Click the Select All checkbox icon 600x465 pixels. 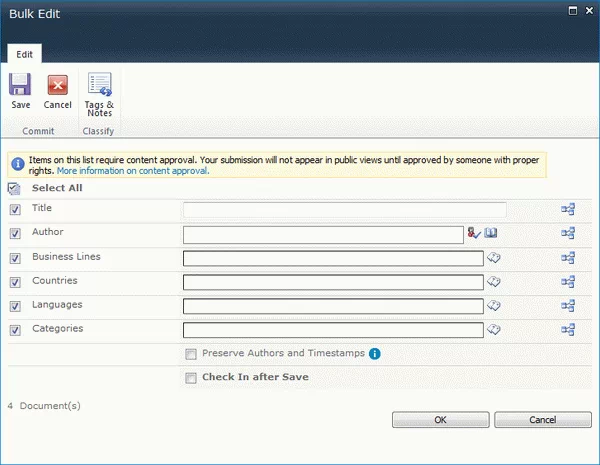[14, 188]
